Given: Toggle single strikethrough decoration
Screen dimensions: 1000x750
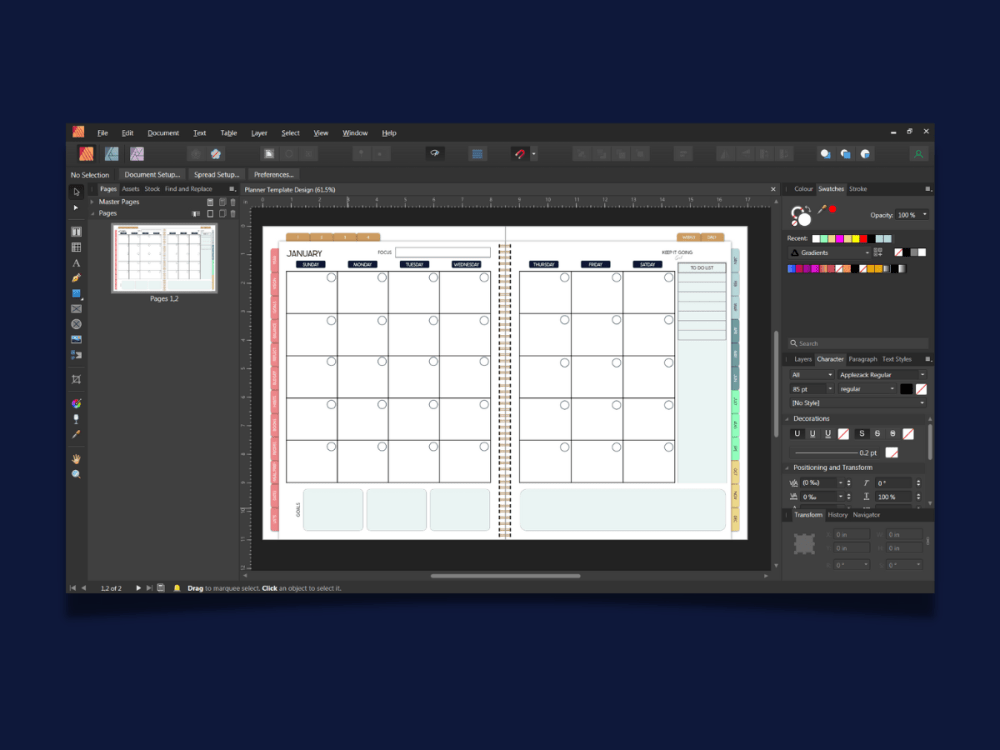Looking at the screenshot, I should click(878, 434).
